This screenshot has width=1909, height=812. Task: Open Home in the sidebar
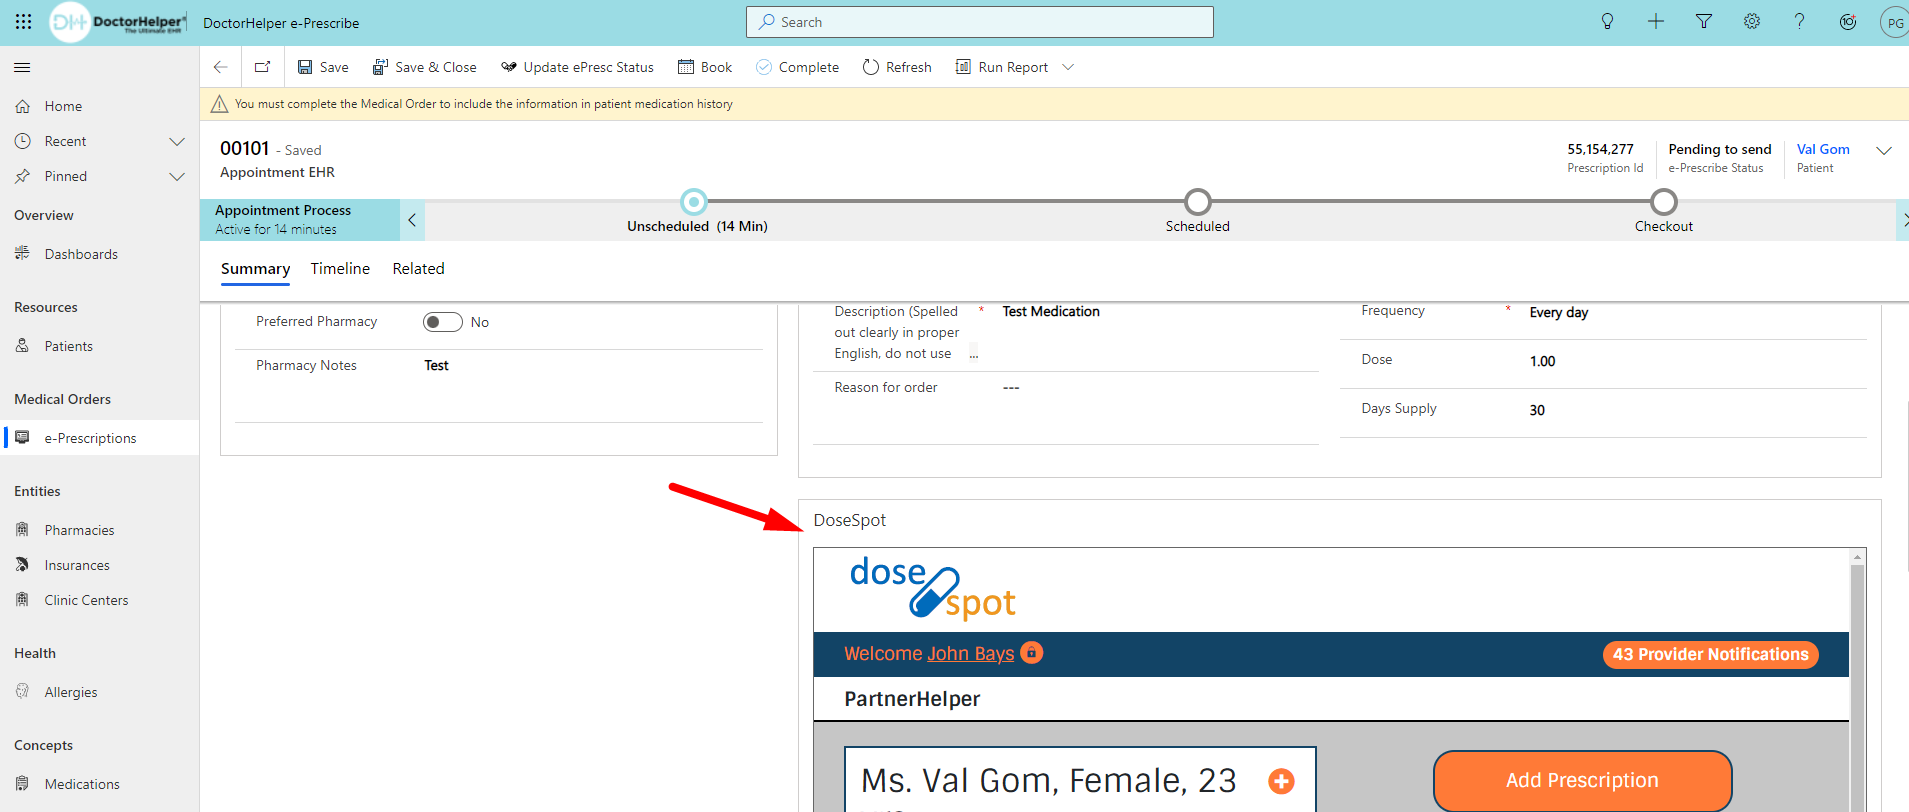(63, 106)
